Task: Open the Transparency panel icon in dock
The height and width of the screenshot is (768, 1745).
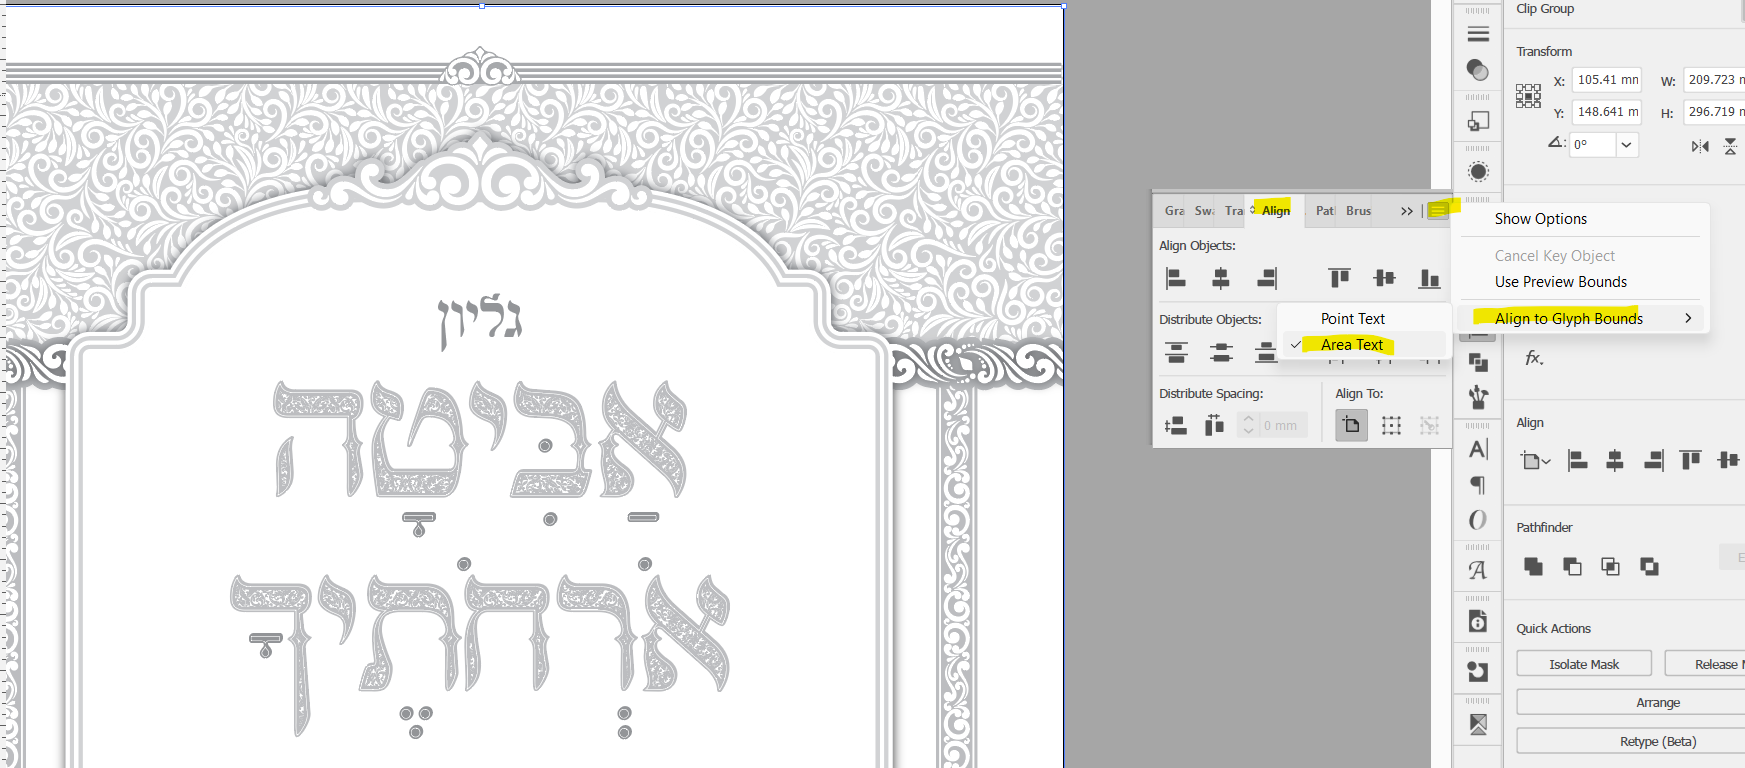Action: pos(1478,70)
